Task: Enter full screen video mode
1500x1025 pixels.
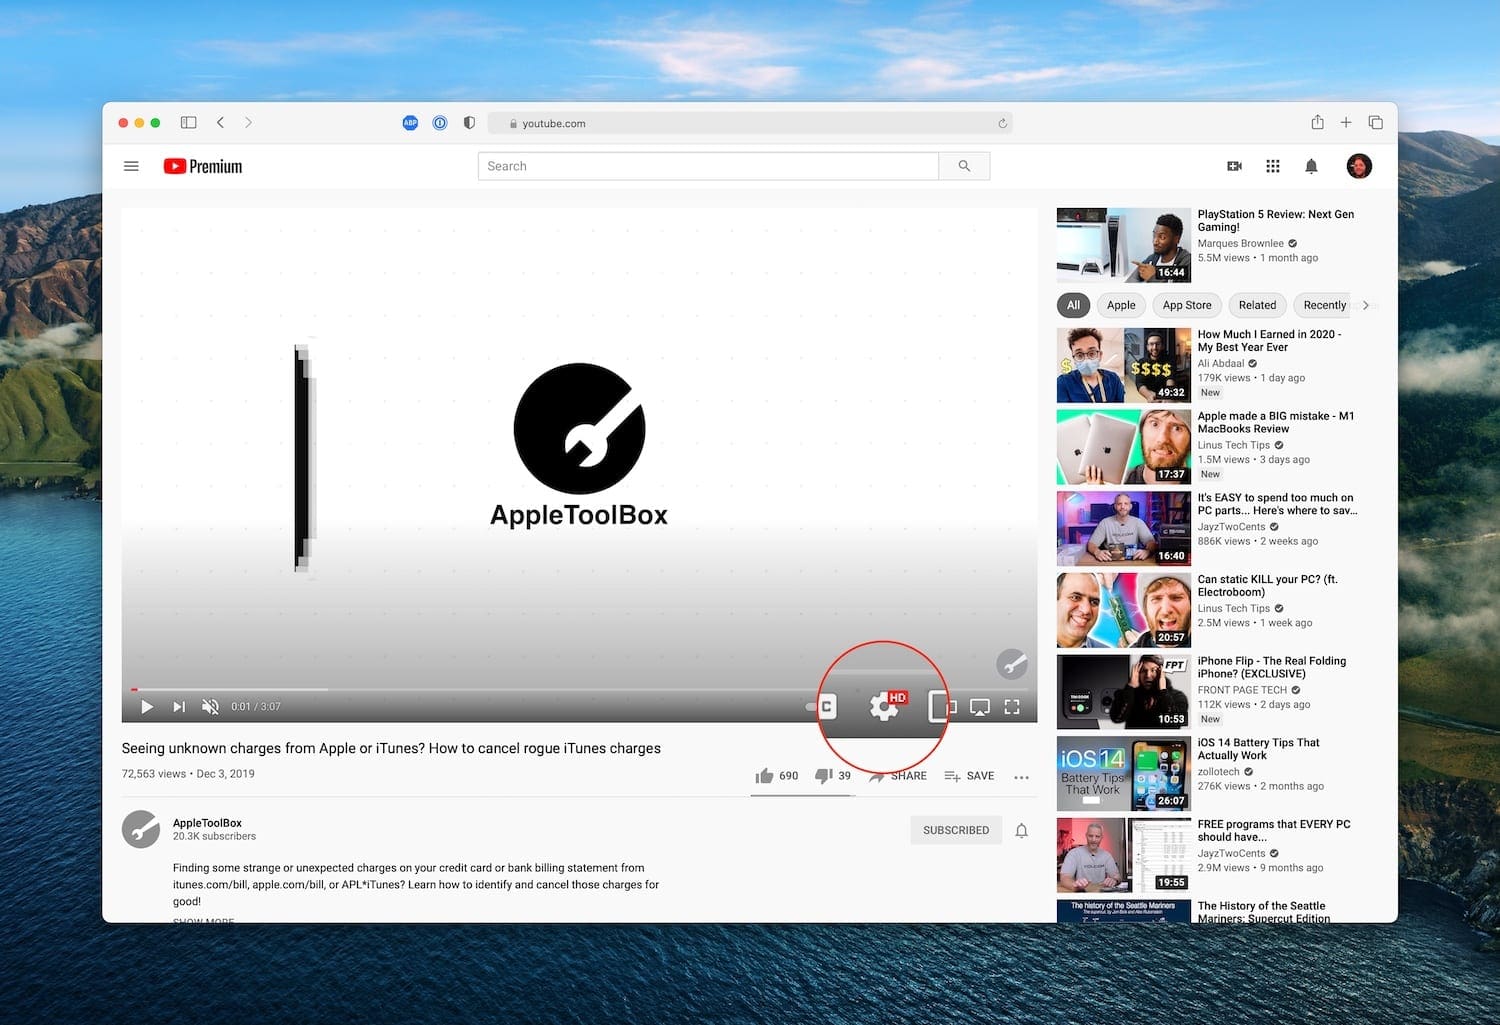Action: 1012,707
